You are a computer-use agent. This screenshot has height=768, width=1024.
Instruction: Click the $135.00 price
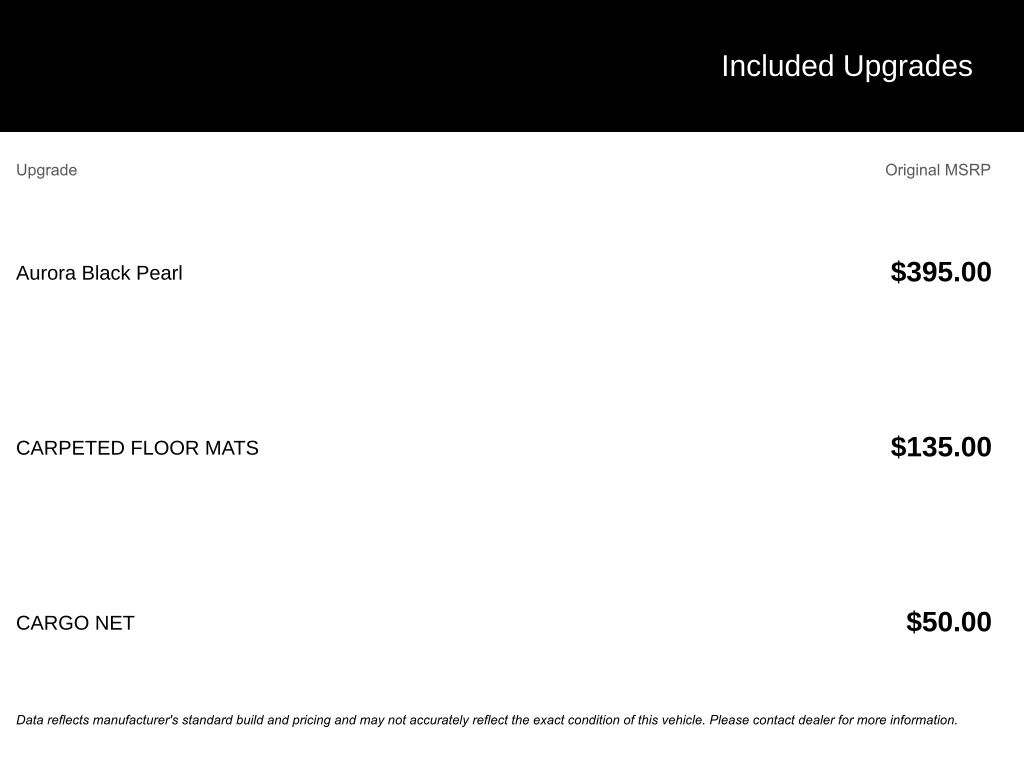coord(940,447)
